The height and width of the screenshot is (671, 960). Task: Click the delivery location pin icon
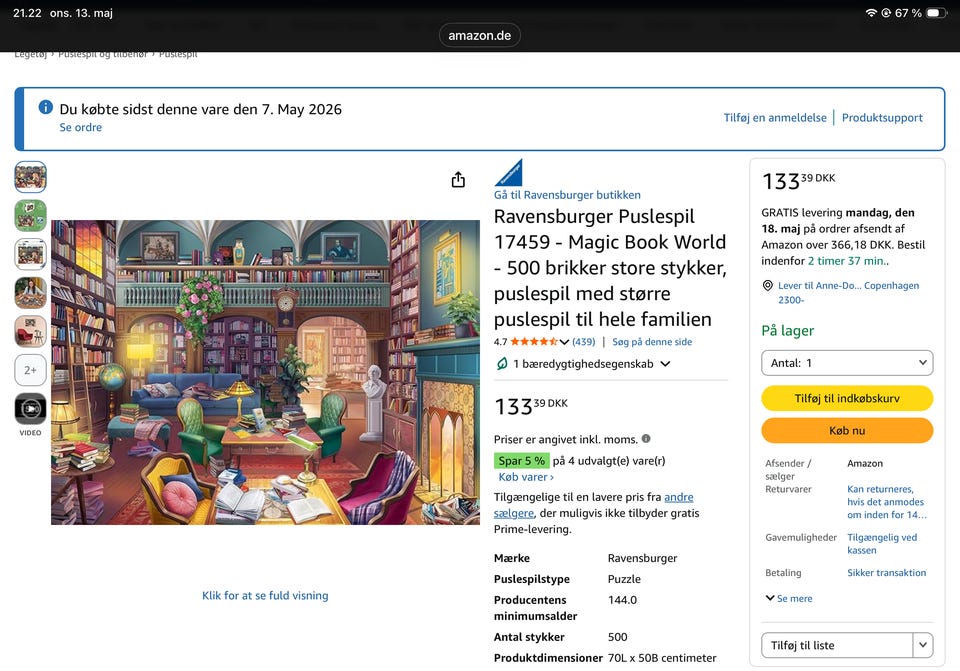click(x=767, y=285)
